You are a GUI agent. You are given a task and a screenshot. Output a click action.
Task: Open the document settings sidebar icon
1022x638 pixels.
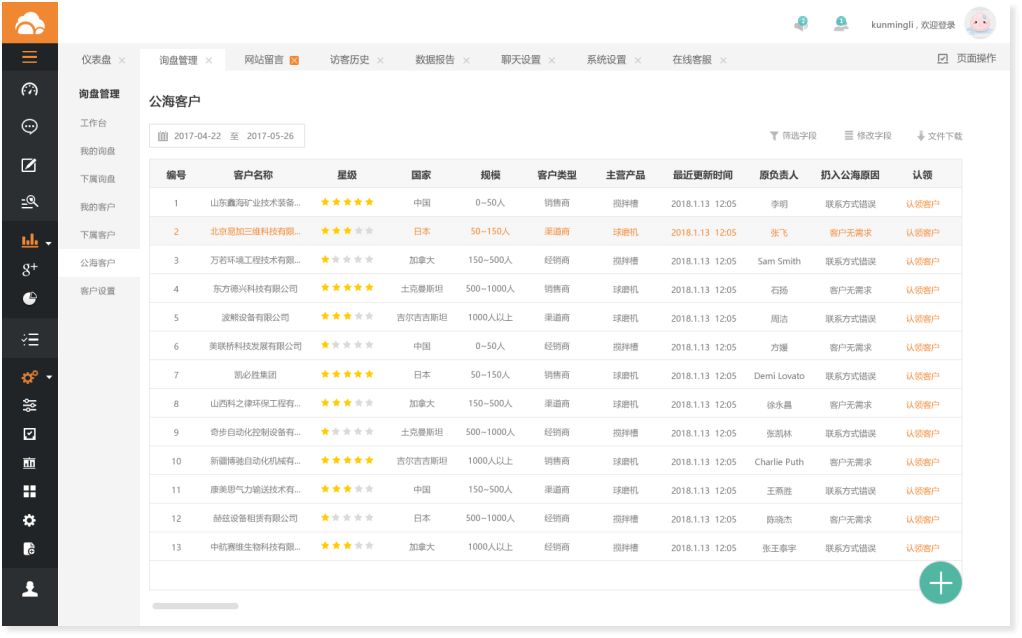[29, 549]
